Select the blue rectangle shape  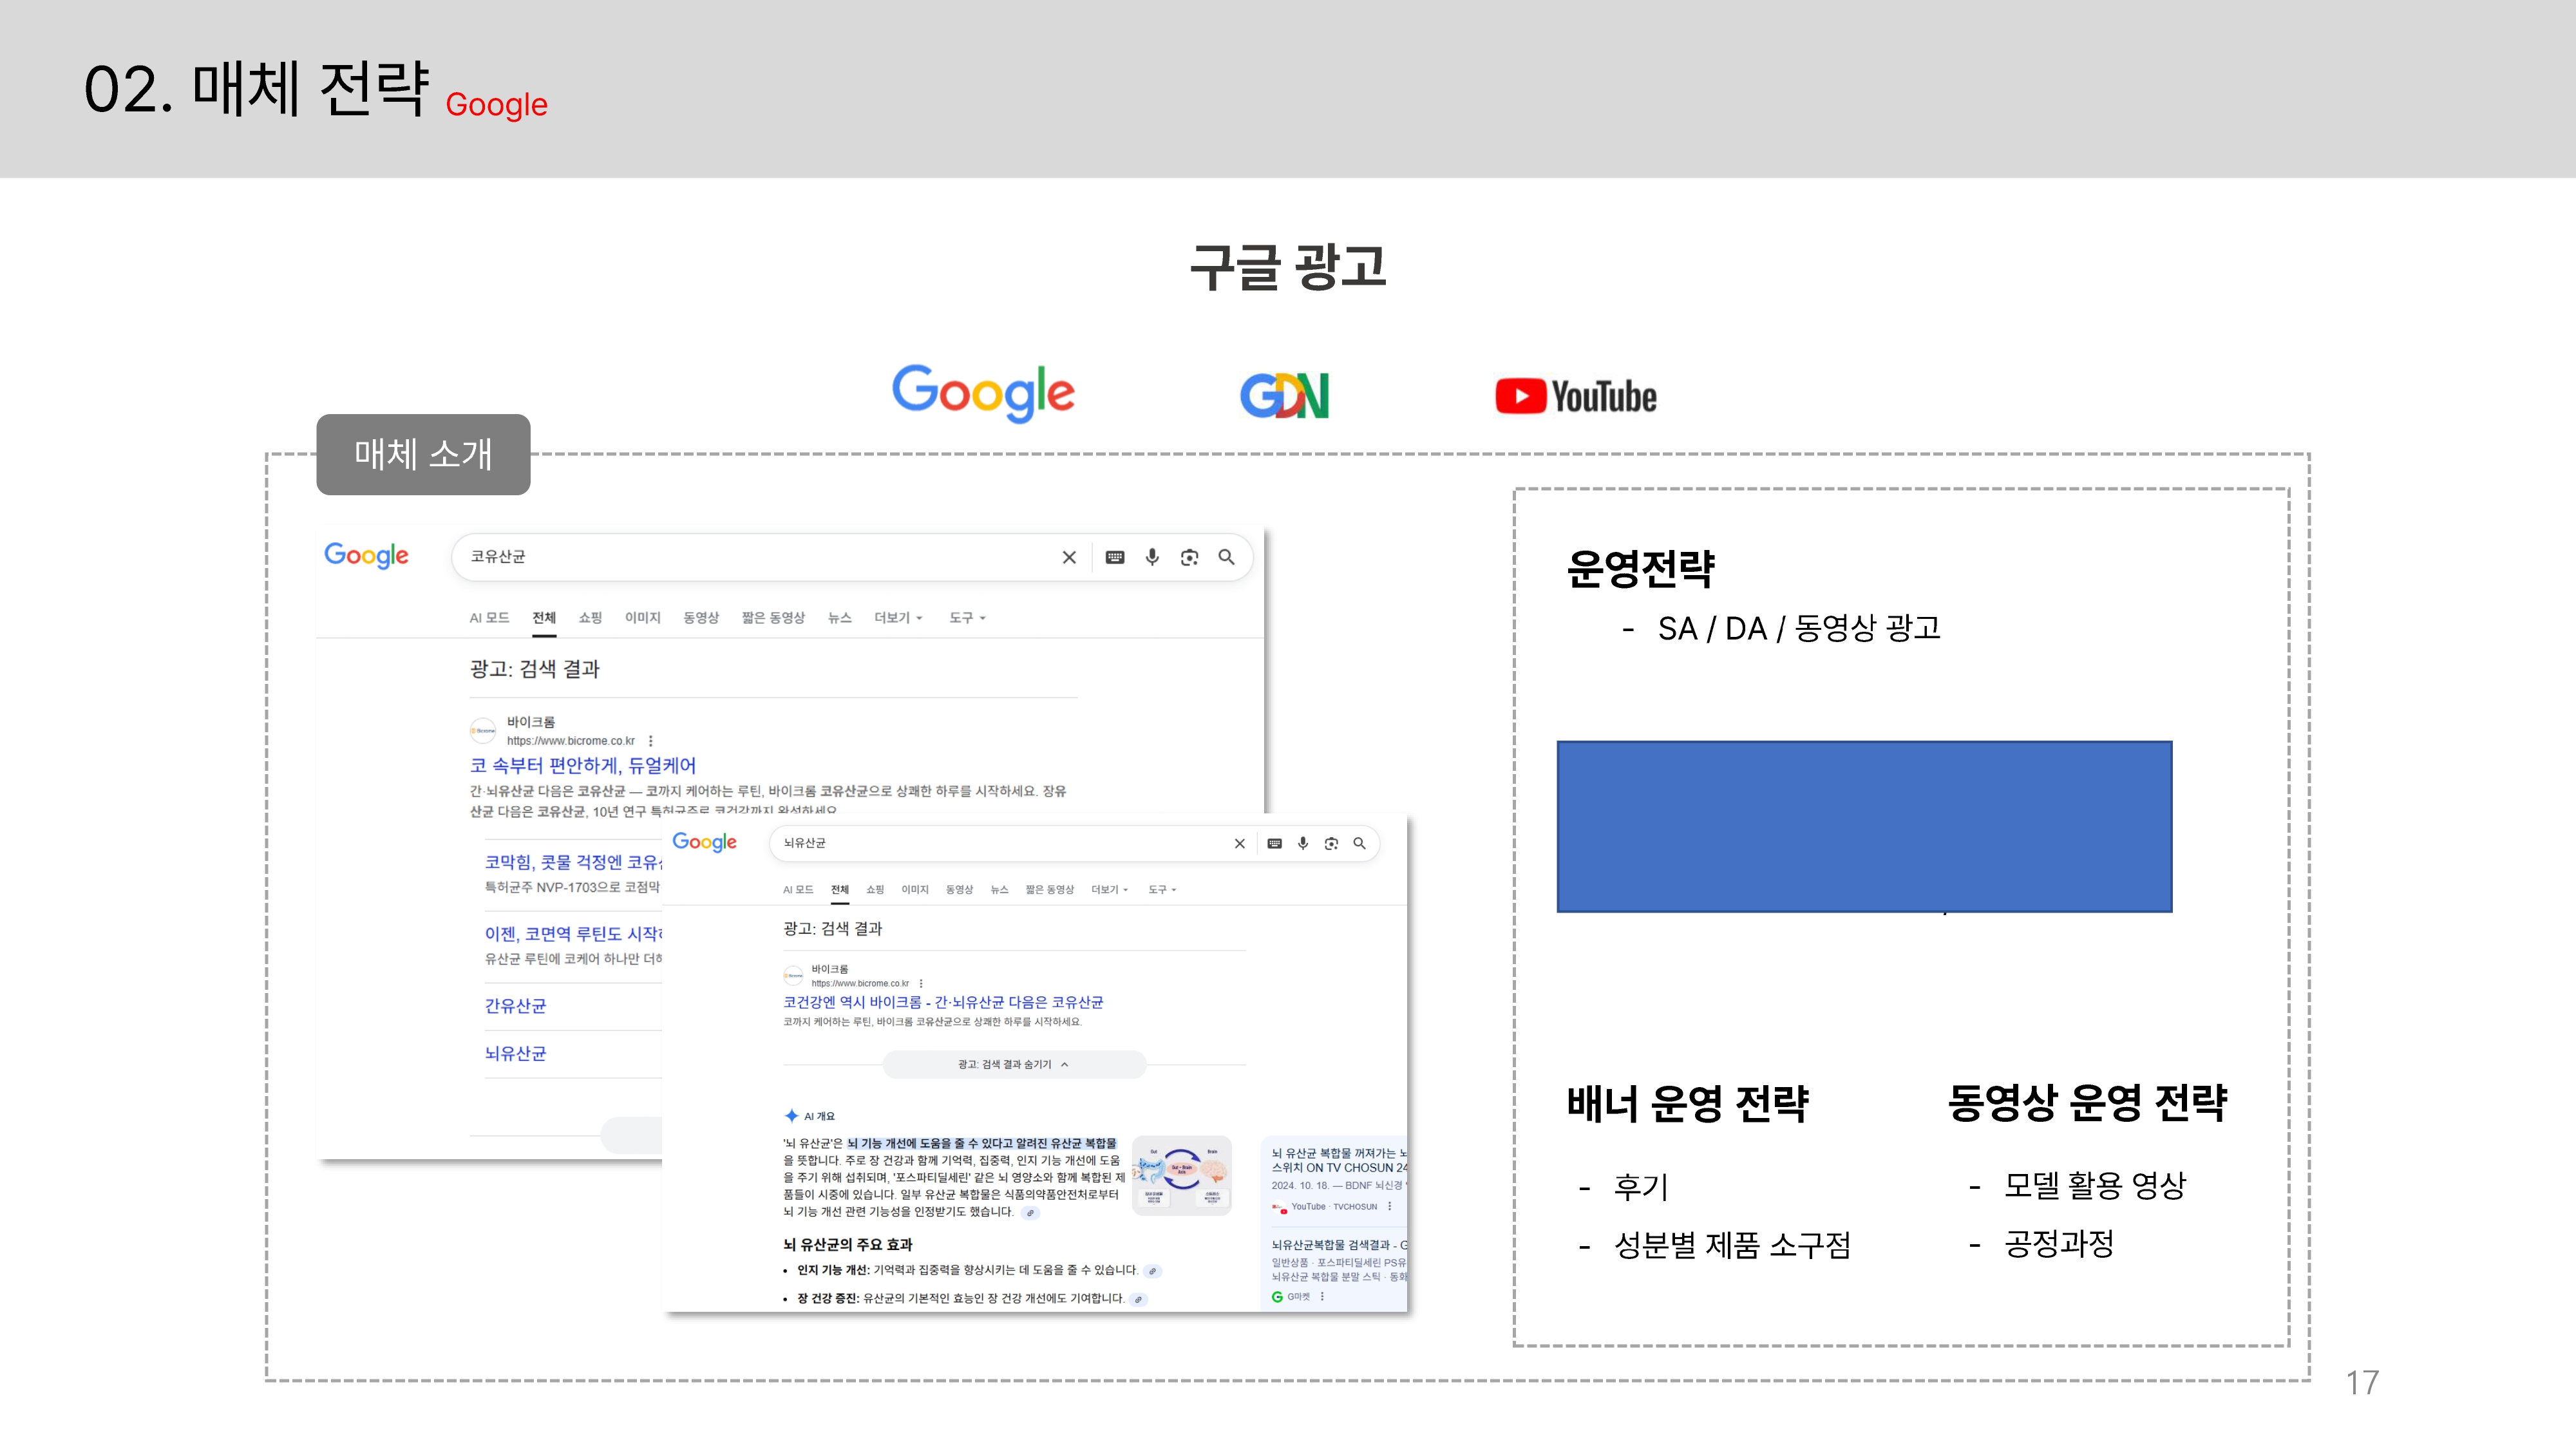(x=1864, y=826)
